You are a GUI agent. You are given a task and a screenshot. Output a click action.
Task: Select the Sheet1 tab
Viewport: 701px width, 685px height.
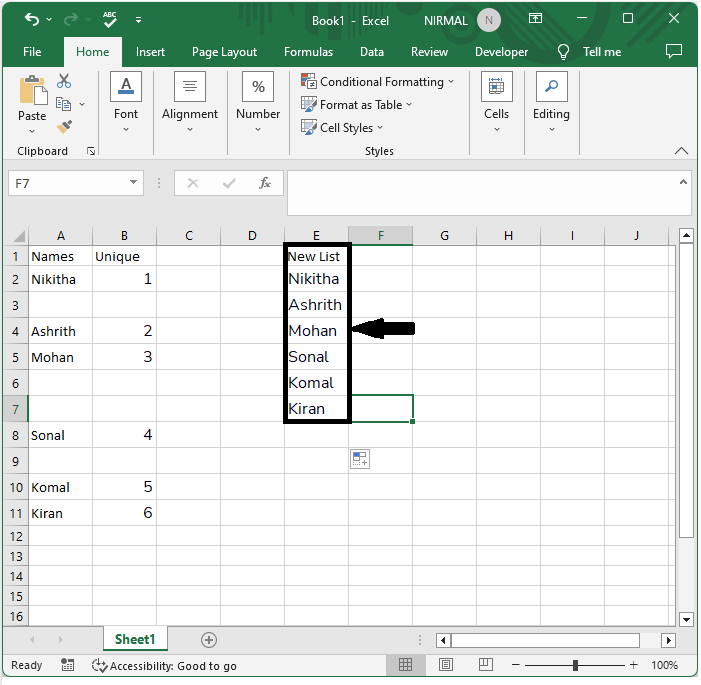point(135,639)
